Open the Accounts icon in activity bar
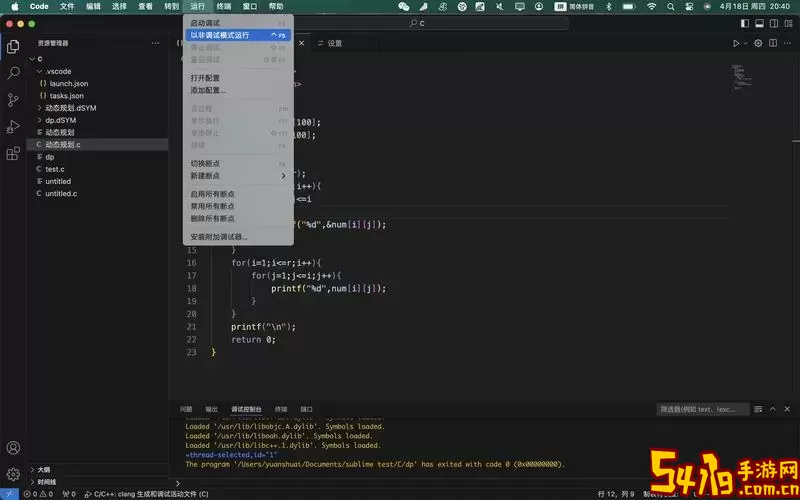 click(x=13, y=448)
